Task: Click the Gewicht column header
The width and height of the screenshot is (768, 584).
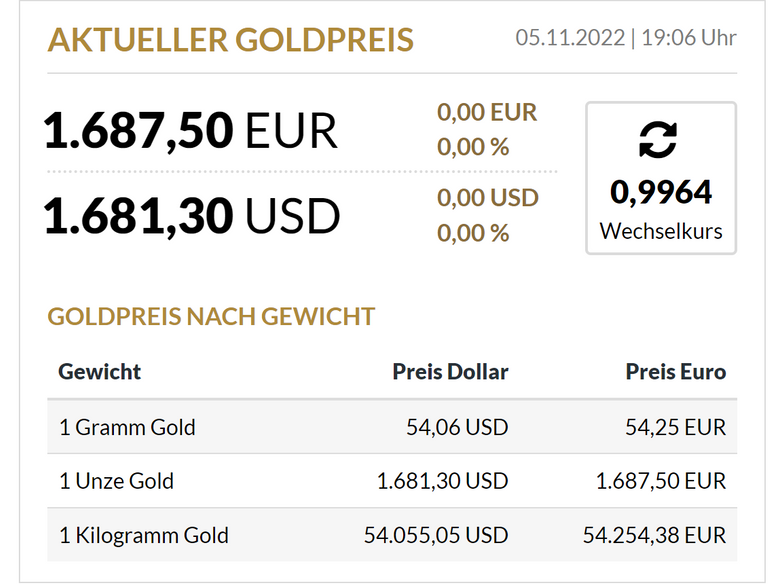Action: coord(100,372)
